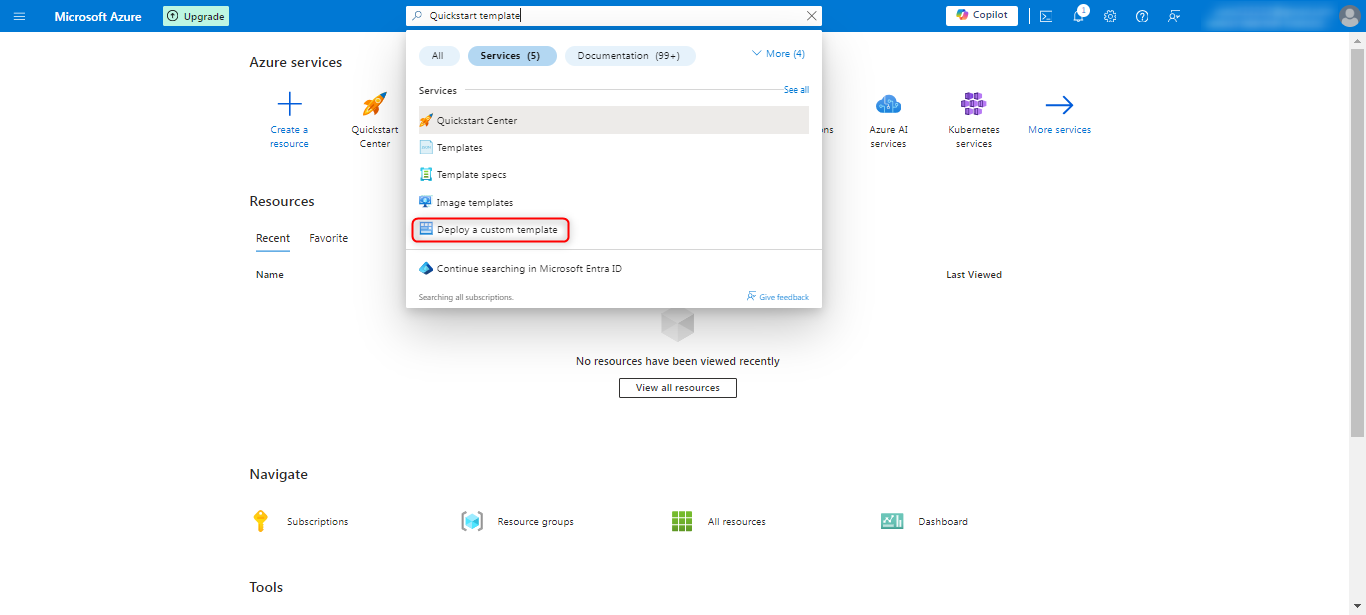
Task: Open the portal hamburger menu
Action: pyautogui.click(x=19, y=16)
